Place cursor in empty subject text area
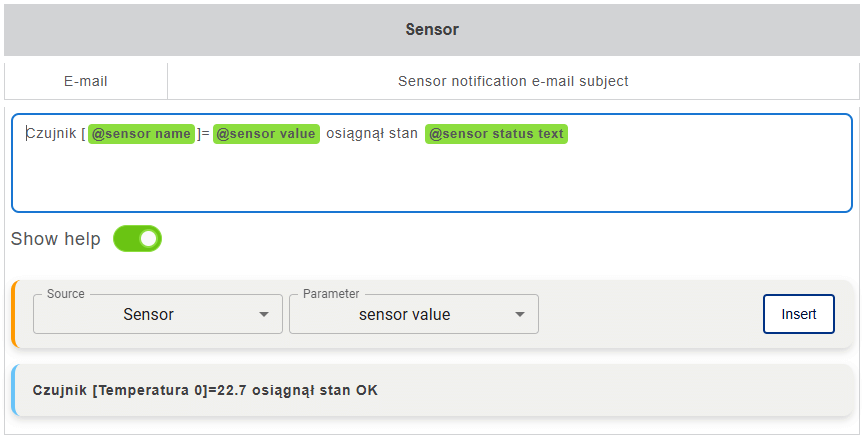This screenshot has width=864, height=439. (430, 180)
